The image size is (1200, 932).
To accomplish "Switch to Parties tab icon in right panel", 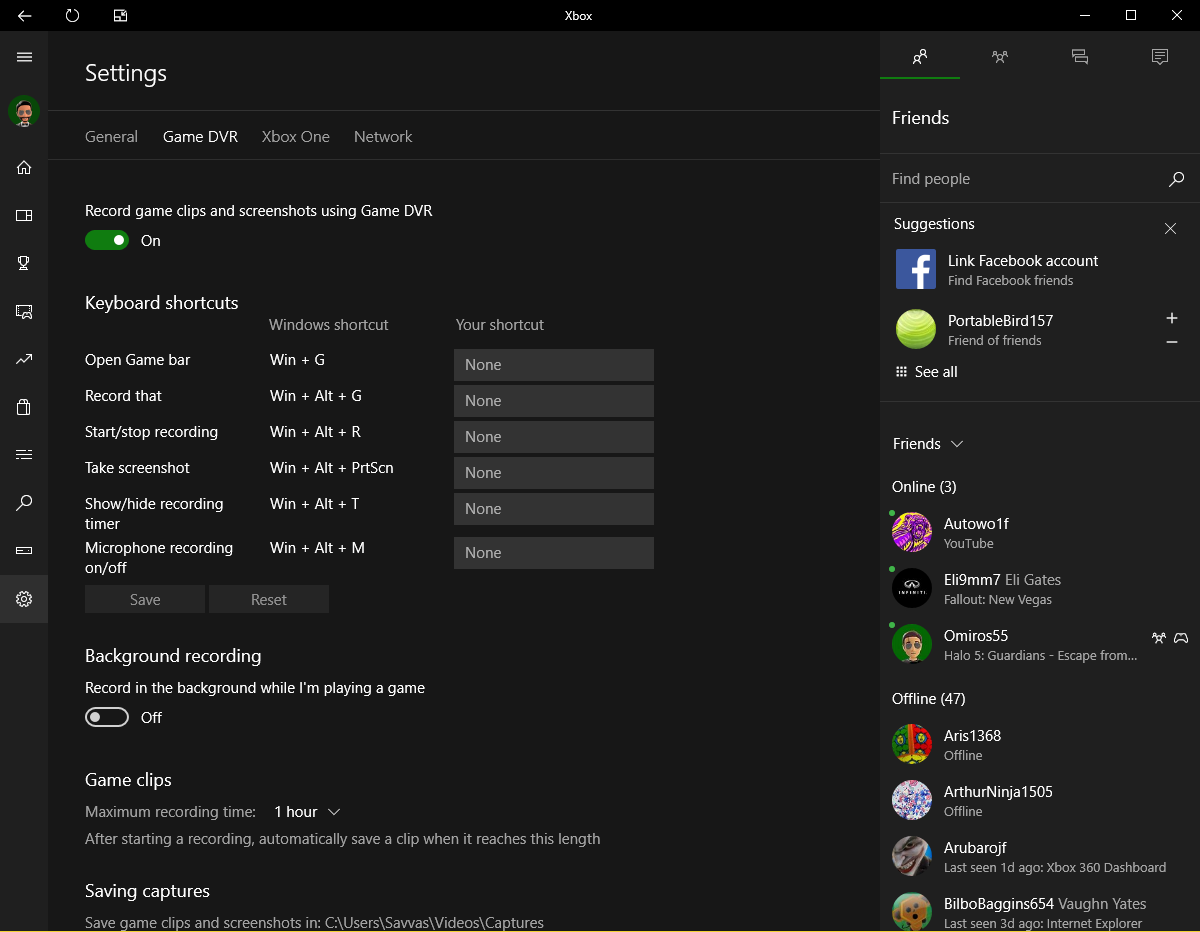I will click(x=1000, y=57).
